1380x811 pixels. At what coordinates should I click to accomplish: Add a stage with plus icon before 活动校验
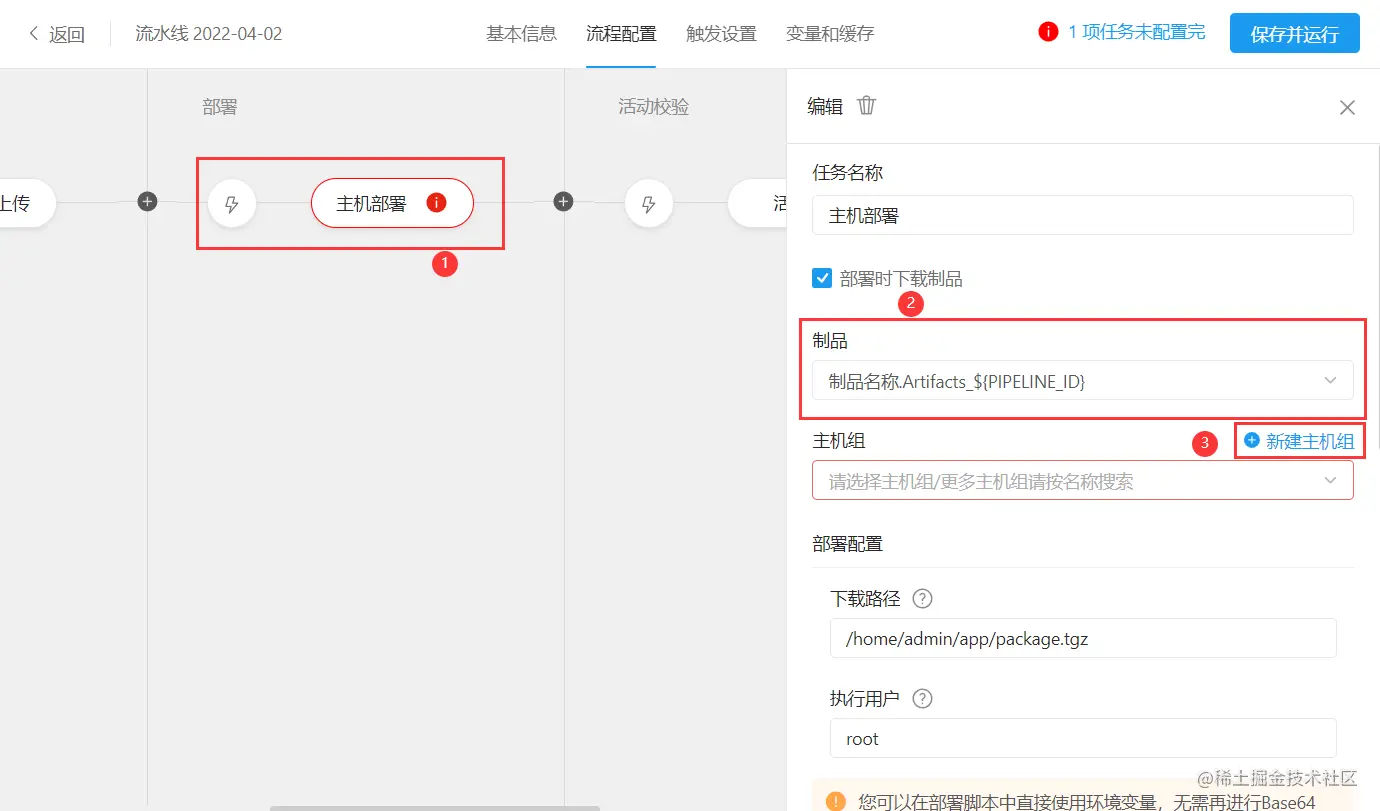click(x=563, y=201)
